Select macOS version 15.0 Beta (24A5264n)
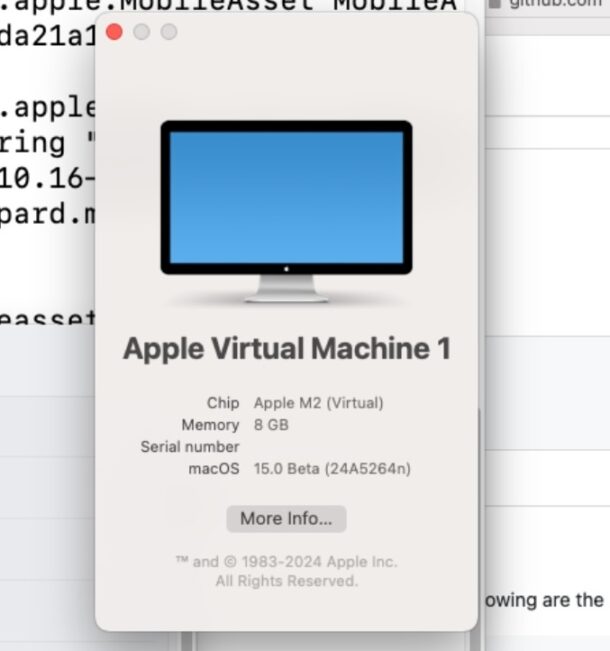Viewport: 610px width, 651px height. pyautogui.click(x=332, y=469)
